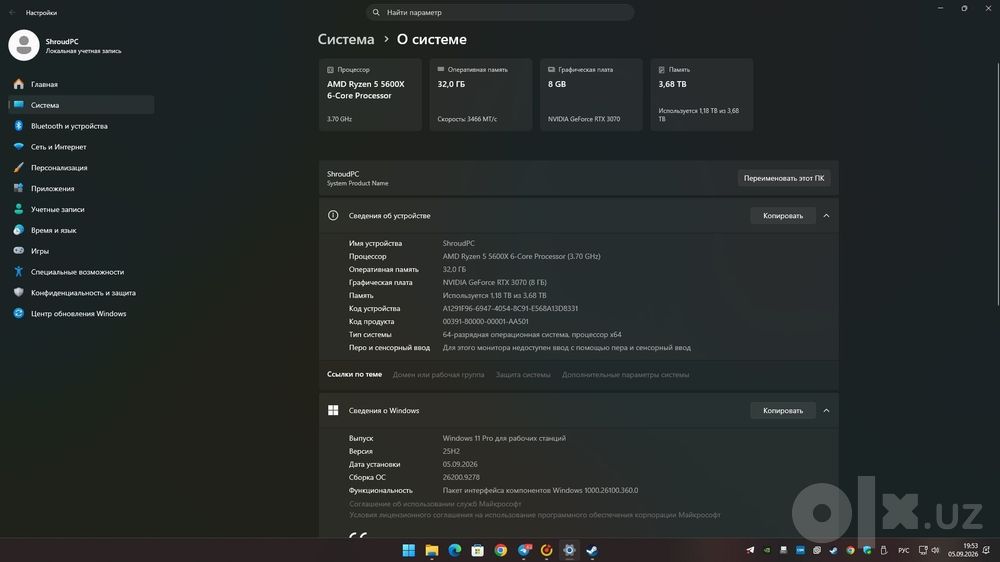Open Игры settings

81,251
